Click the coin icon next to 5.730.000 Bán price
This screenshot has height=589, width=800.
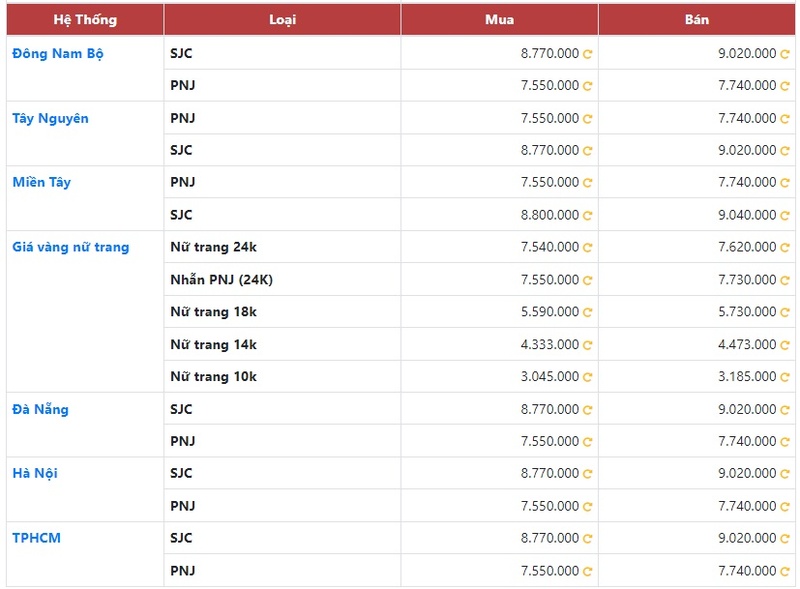tap(785, 312)
